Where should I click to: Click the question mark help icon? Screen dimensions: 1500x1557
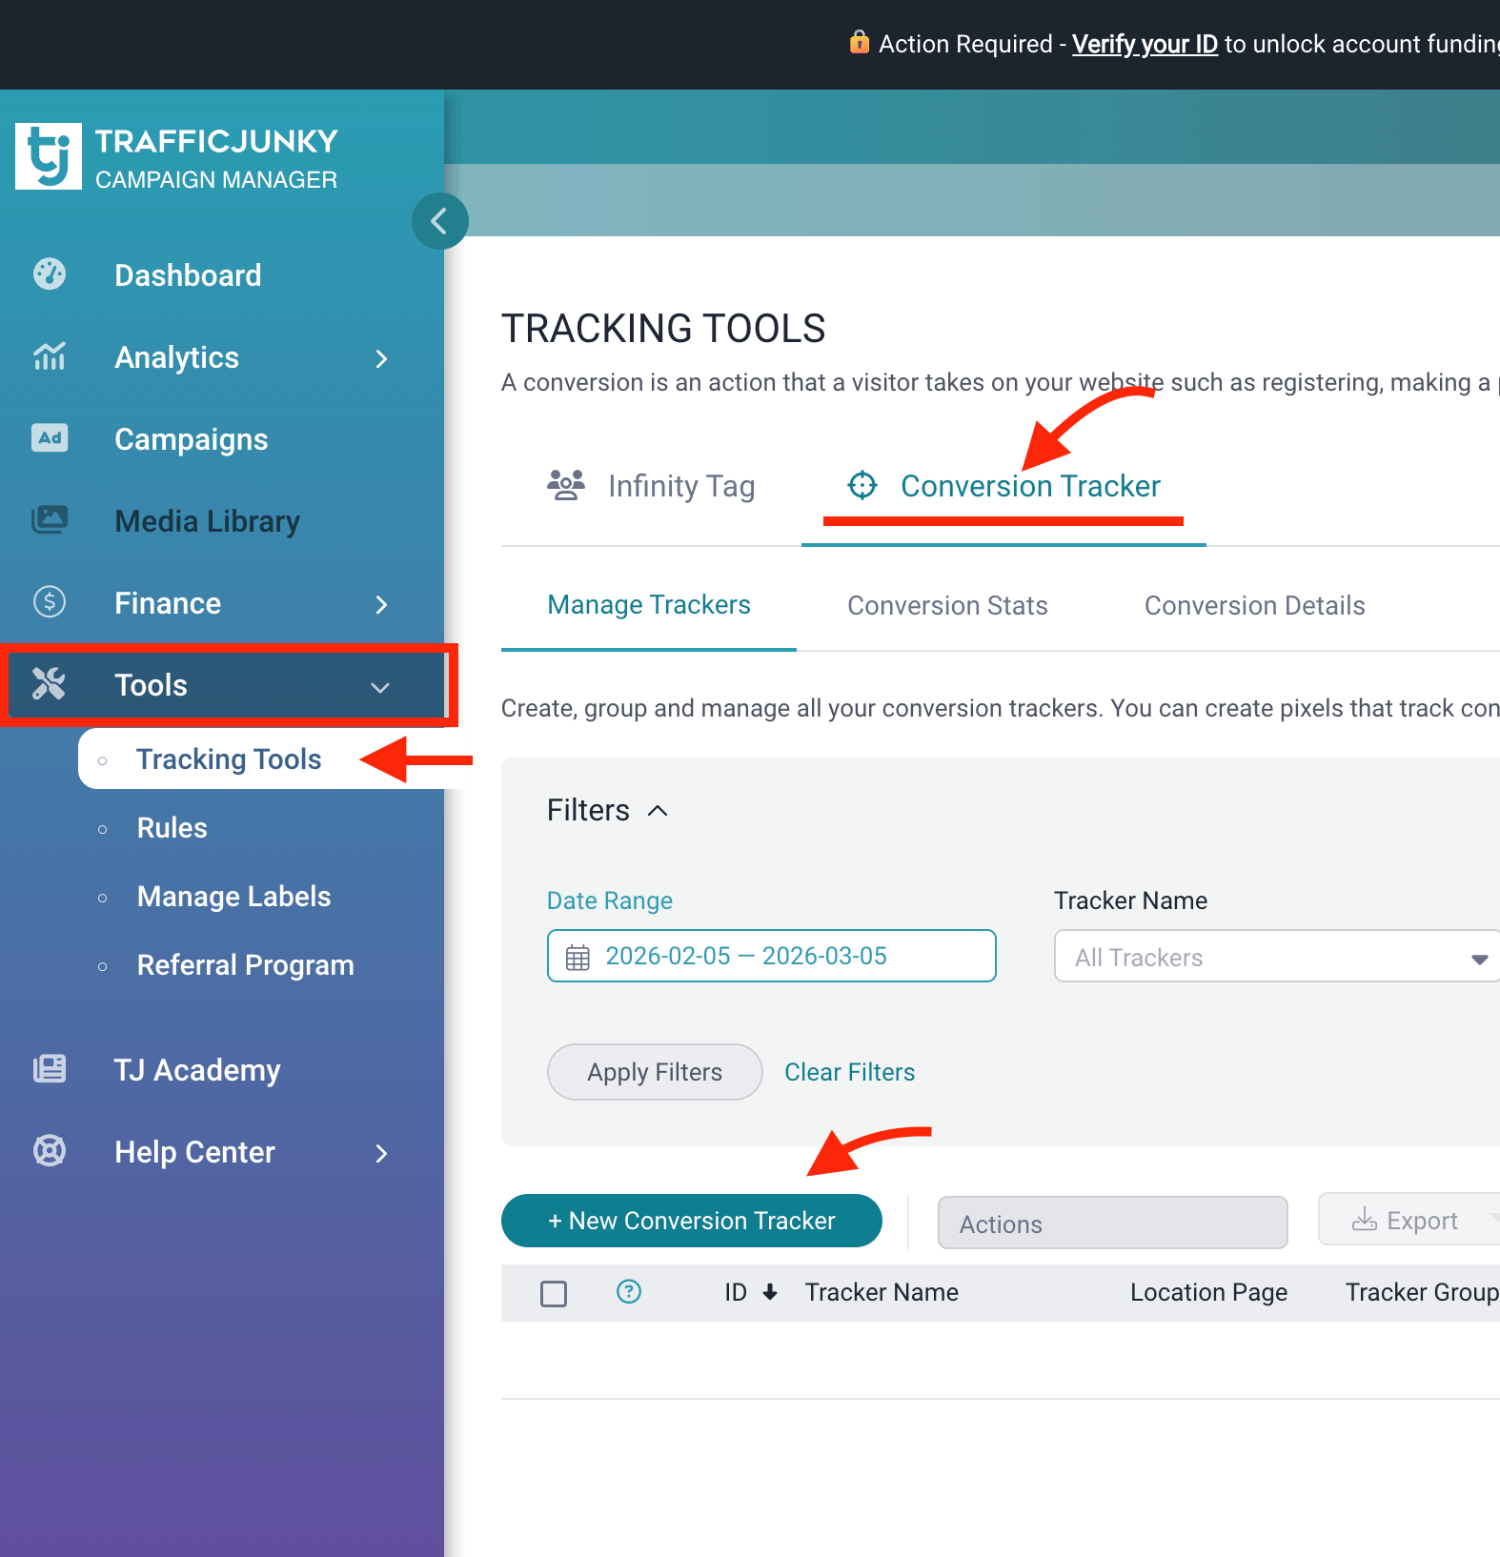(629, 1292)
